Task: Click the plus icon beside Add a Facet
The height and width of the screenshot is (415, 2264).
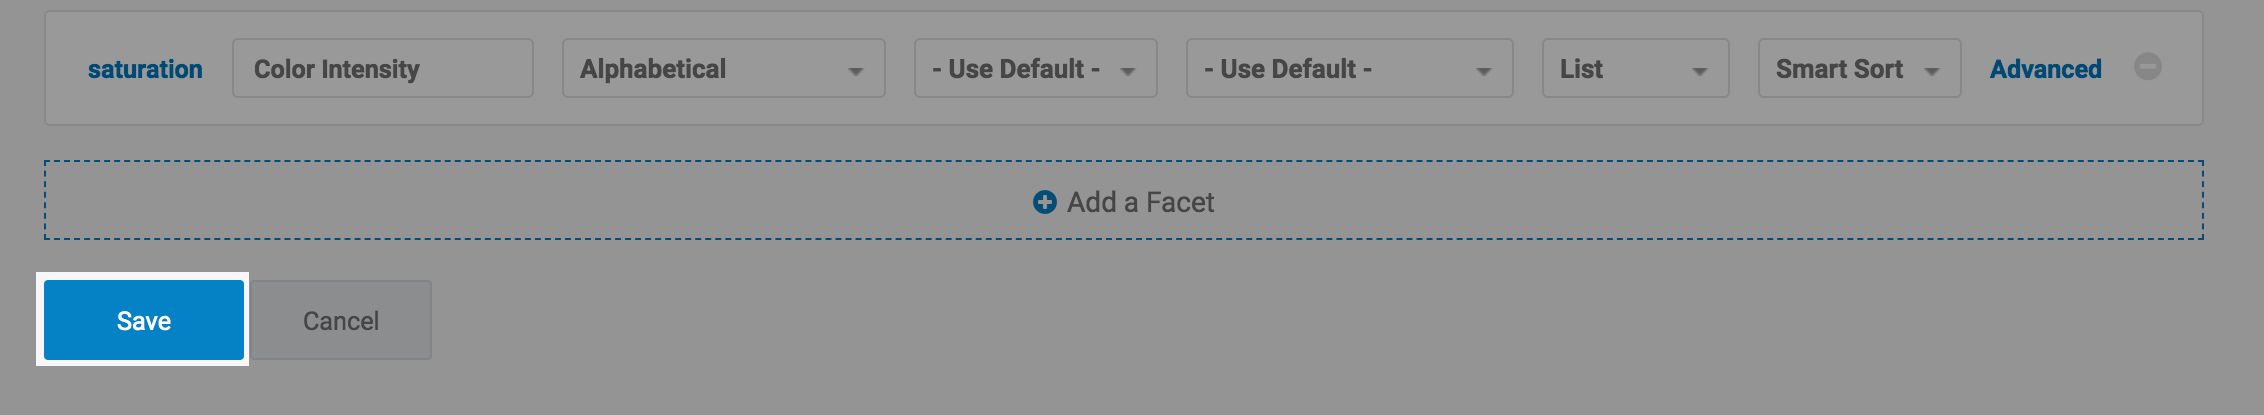Action: point(1044,202)
